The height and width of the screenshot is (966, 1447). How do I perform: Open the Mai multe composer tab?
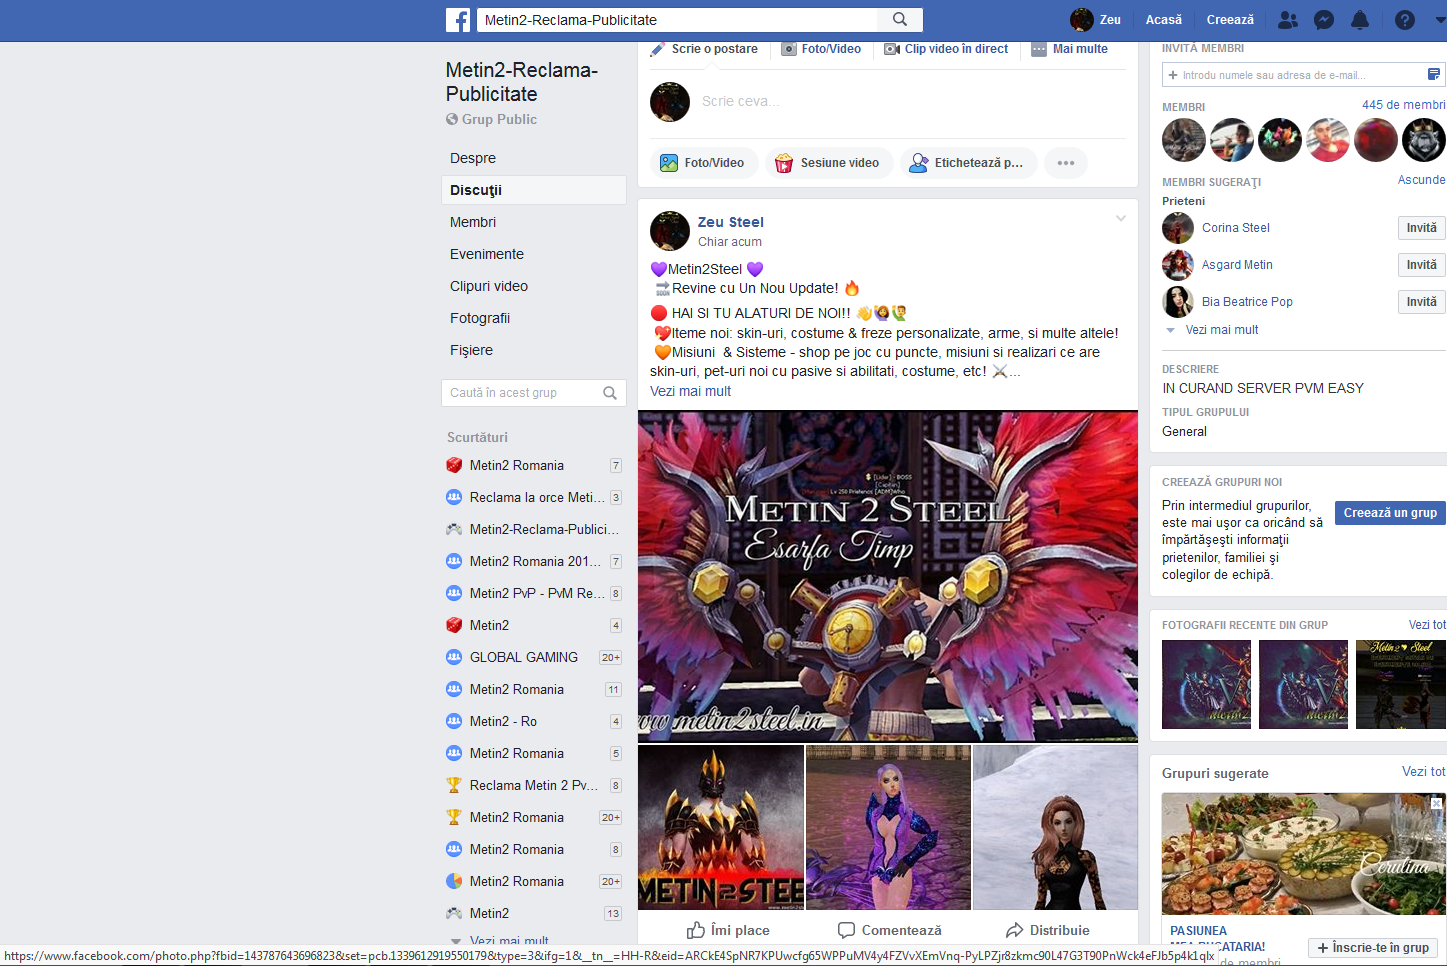[x=1070, y=49]
